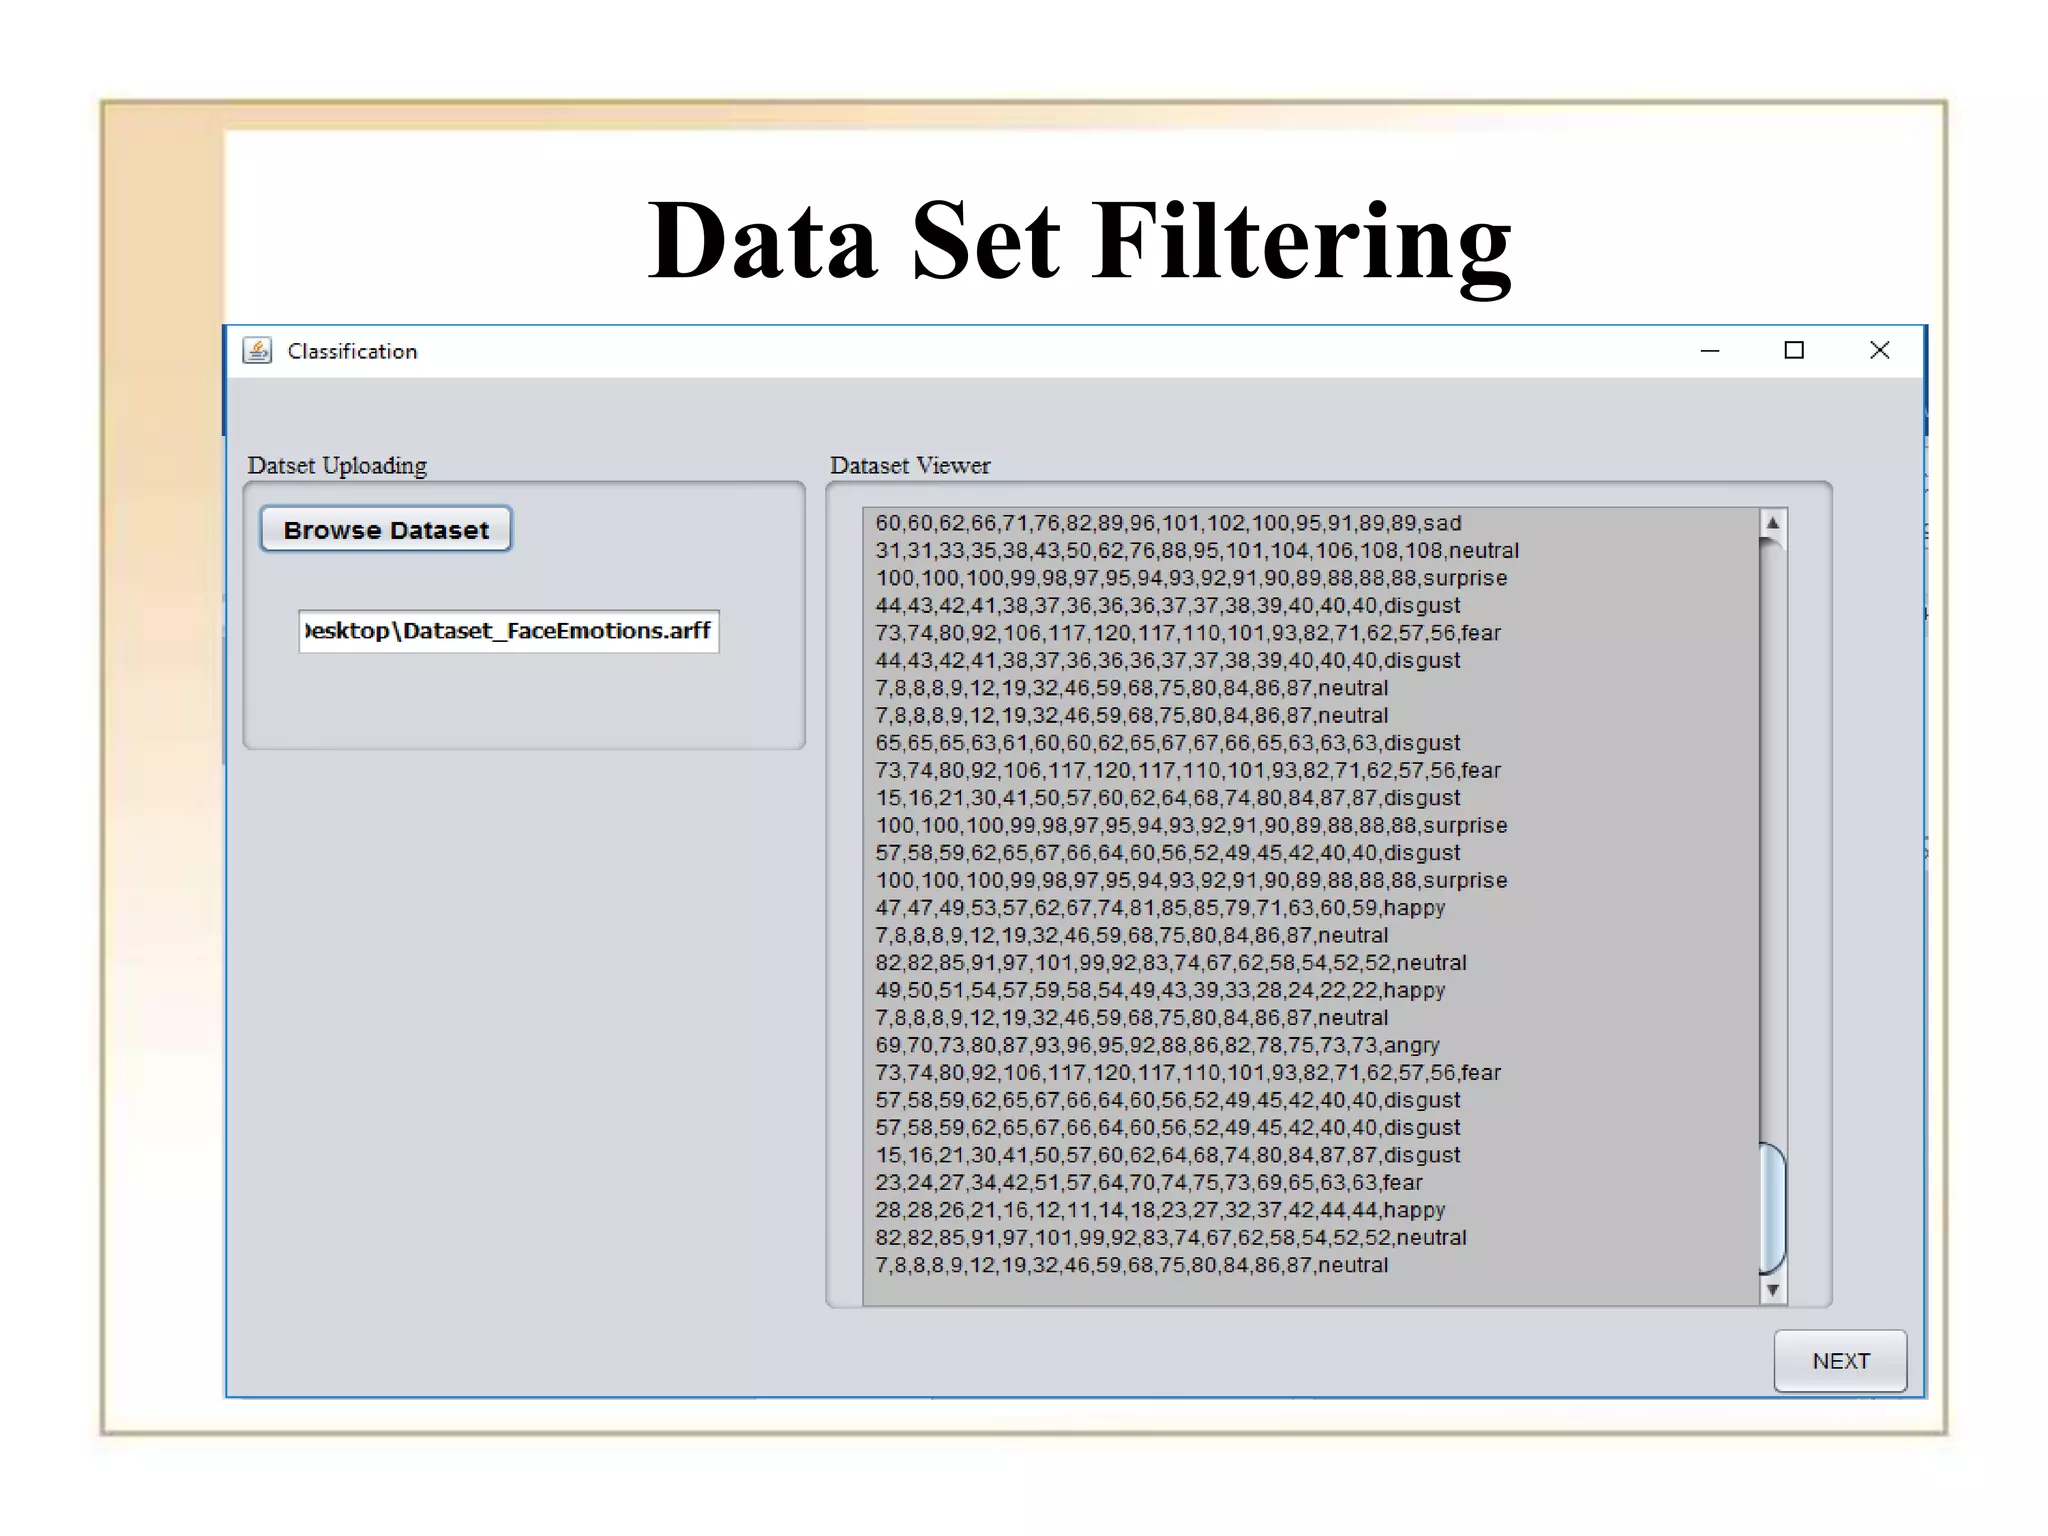Click the scroll down arrow in Dataset Viewer

click(x=1772, y=1290)
